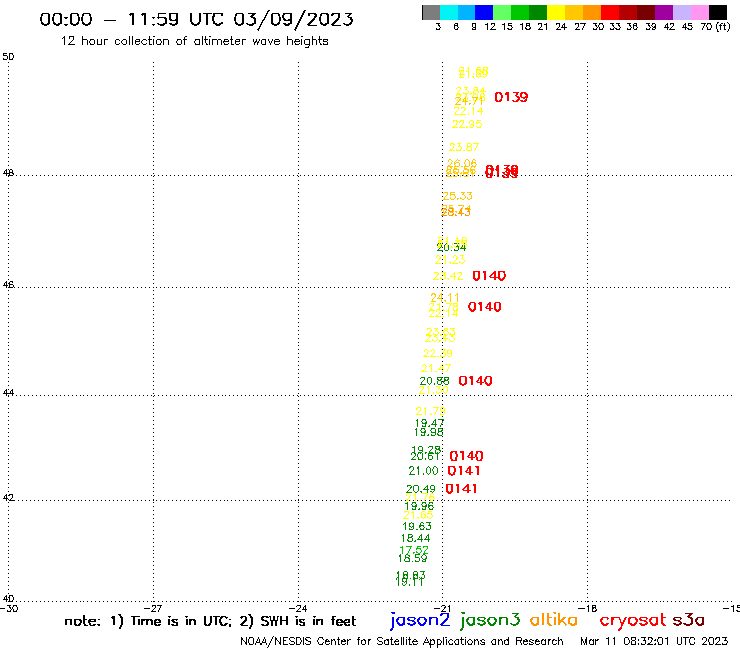
Task: Pick the orange swatch in the color scale
Action: pyautogui.click(x=592, y=12)
